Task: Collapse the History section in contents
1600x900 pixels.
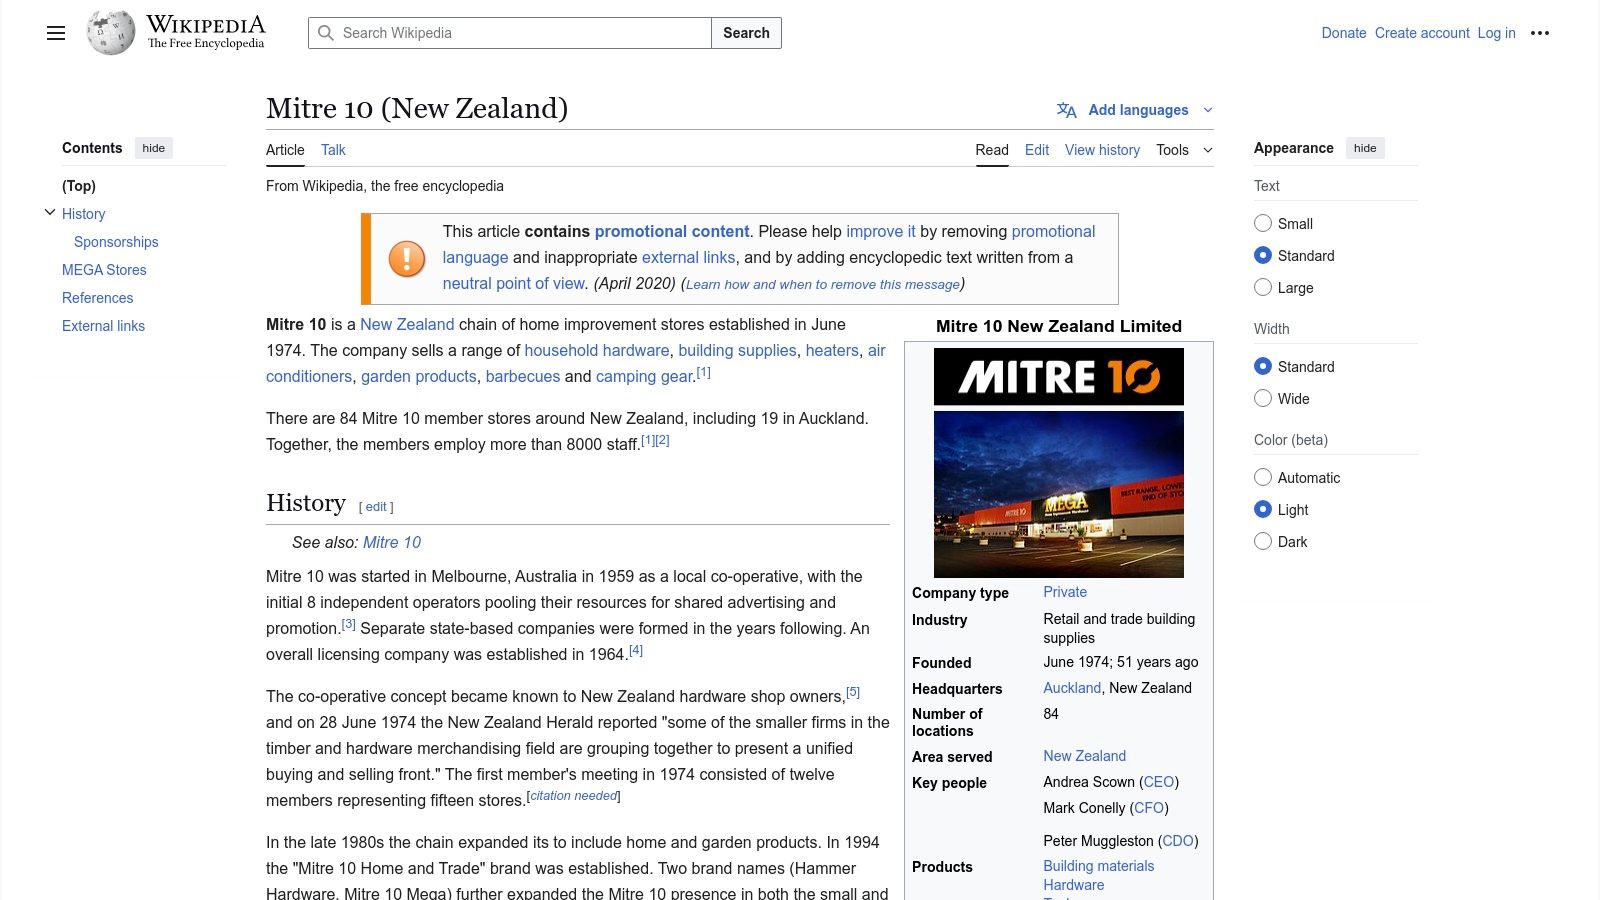Action: pyautogui.click(x=50, y=213)
